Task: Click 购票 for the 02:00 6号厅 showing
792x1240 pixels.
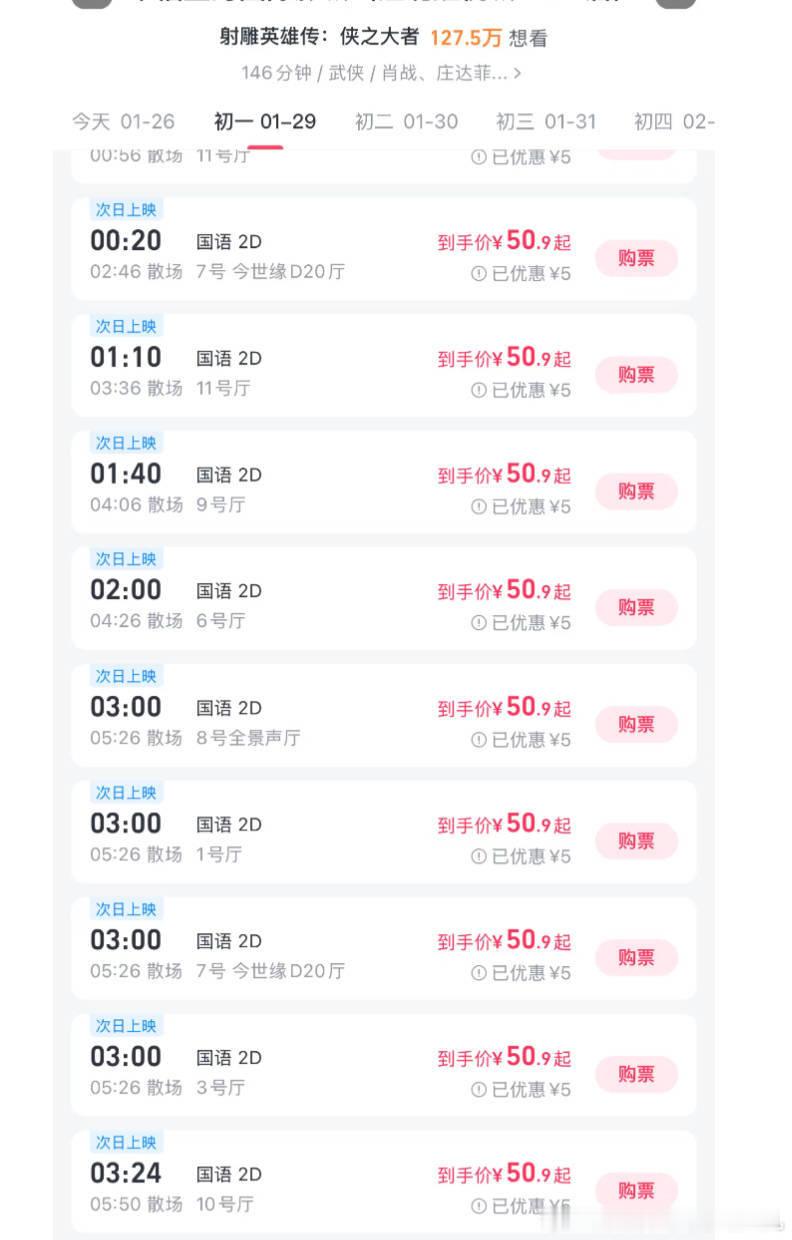Action: [637, 607]
